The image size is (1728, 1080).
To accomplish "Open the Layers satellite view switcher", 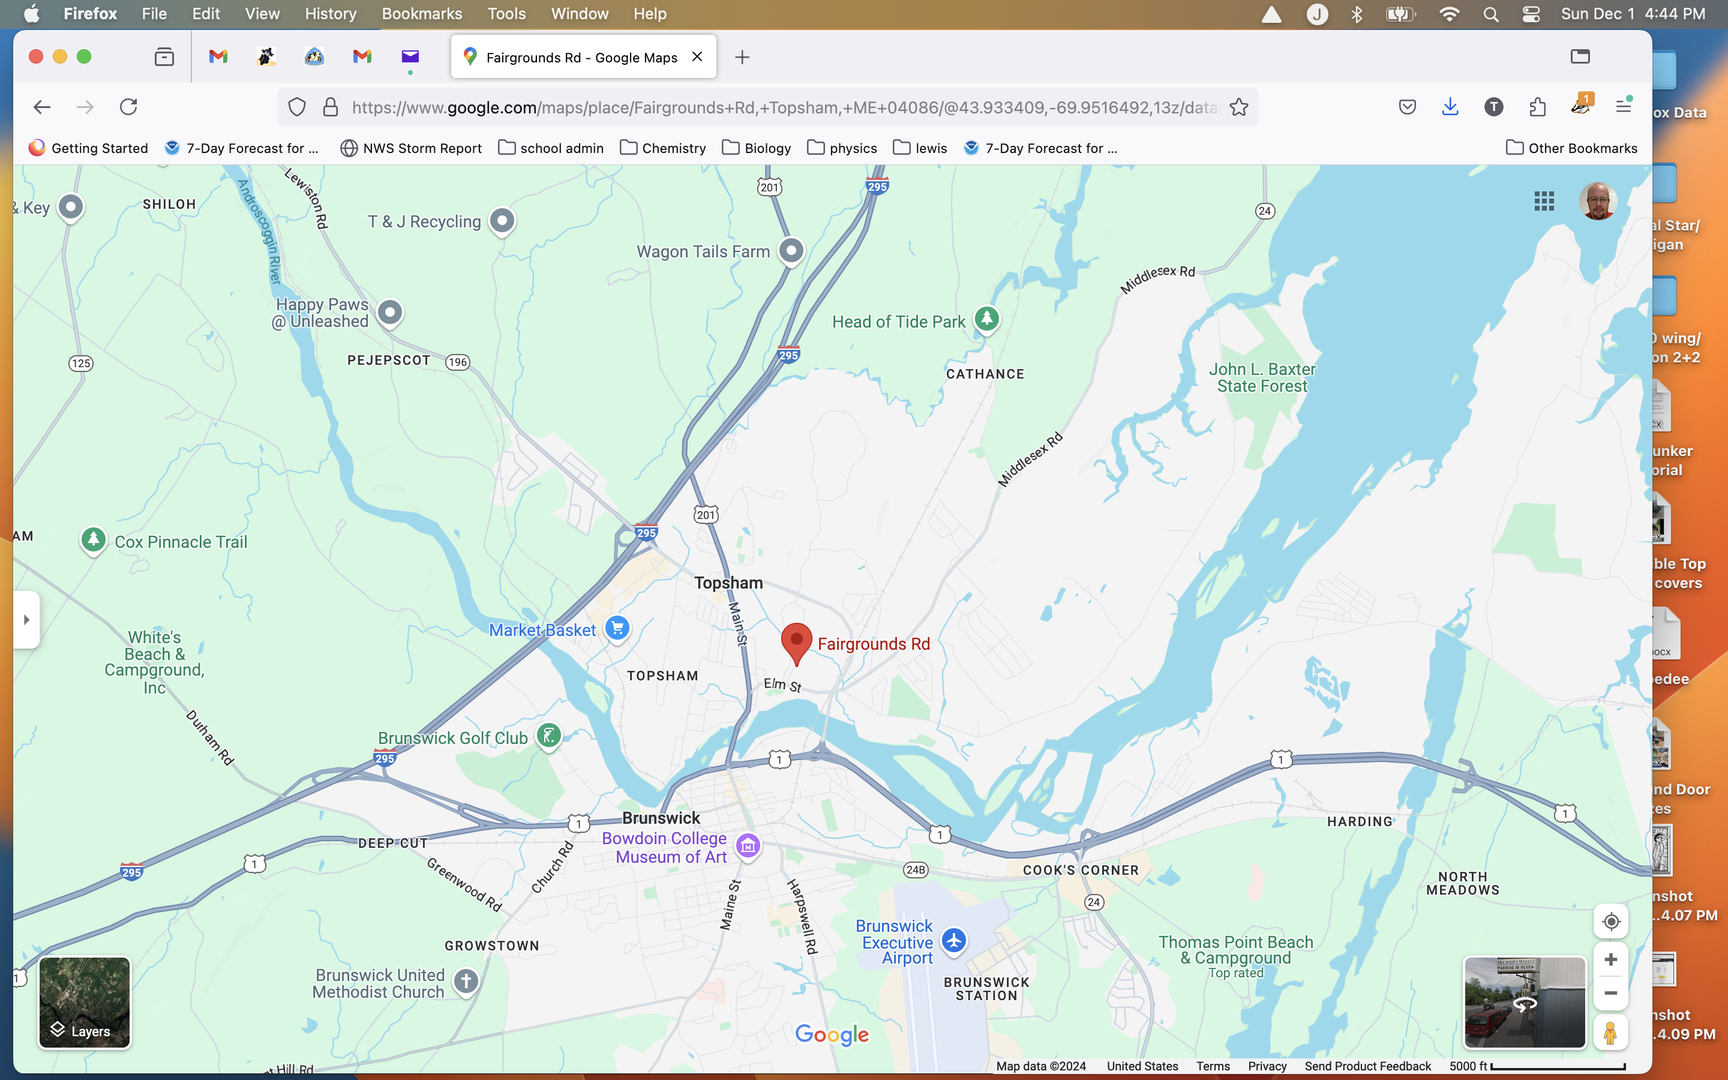I will click(x=85, y=1003).
